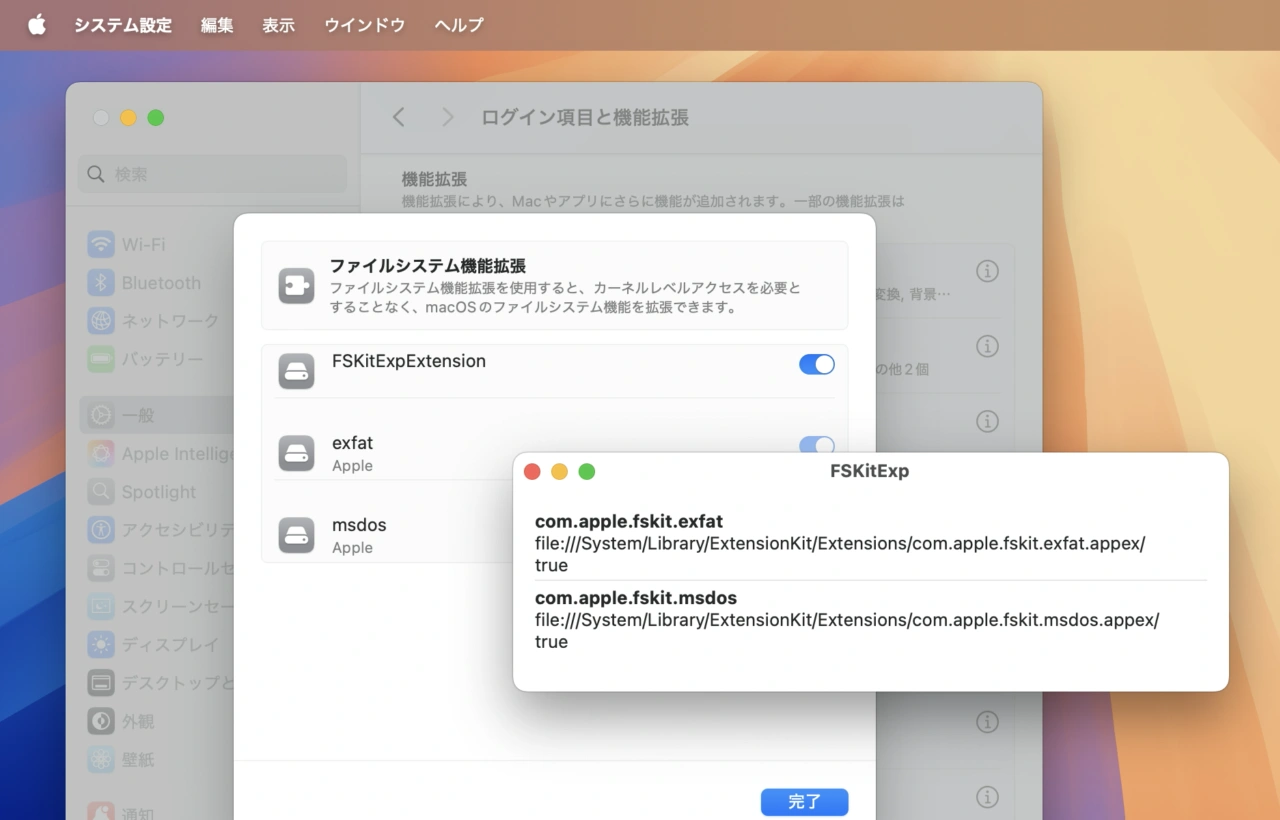Click the FSKitExpExtension drive icon
The width and height of the screenshot is (1280, 820).
(296, 371)
